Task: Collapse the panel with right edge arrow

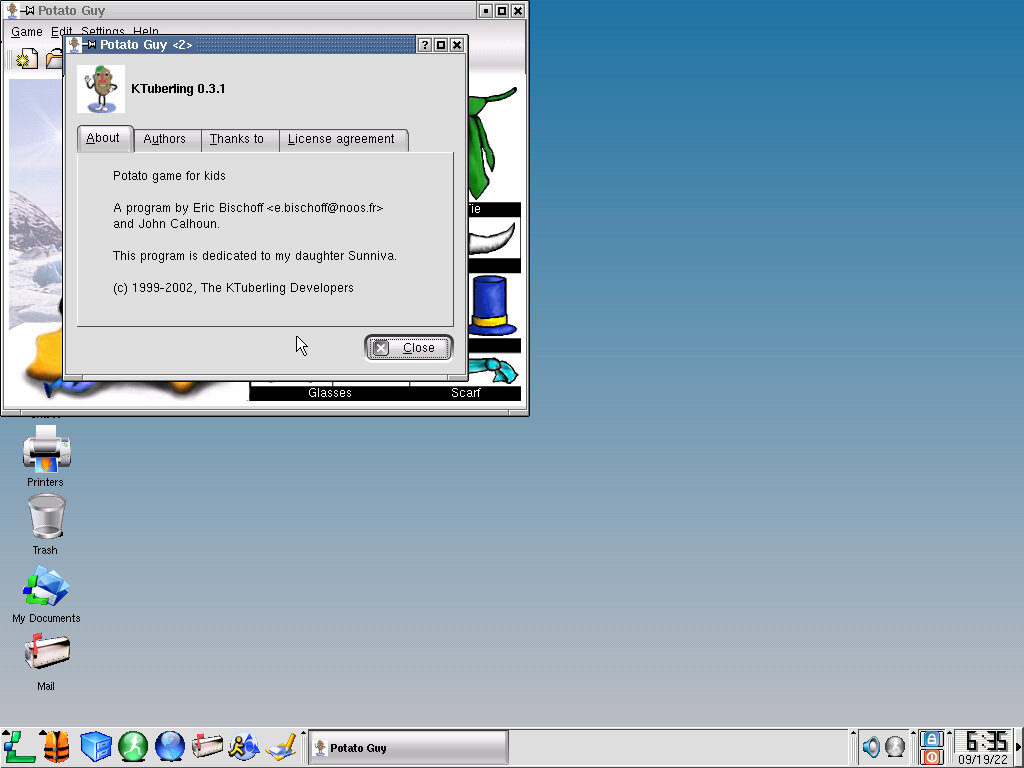Action: point(1018,747)
